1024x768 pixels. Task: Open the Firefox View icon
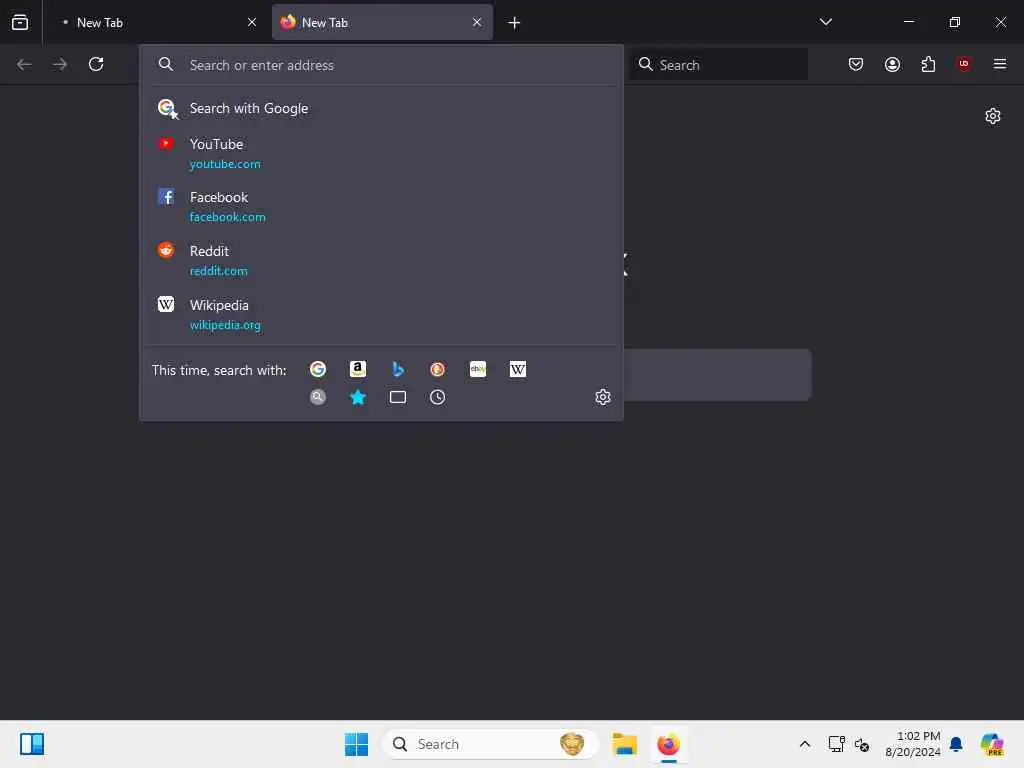pyautogui.click(x=20, y=22)
